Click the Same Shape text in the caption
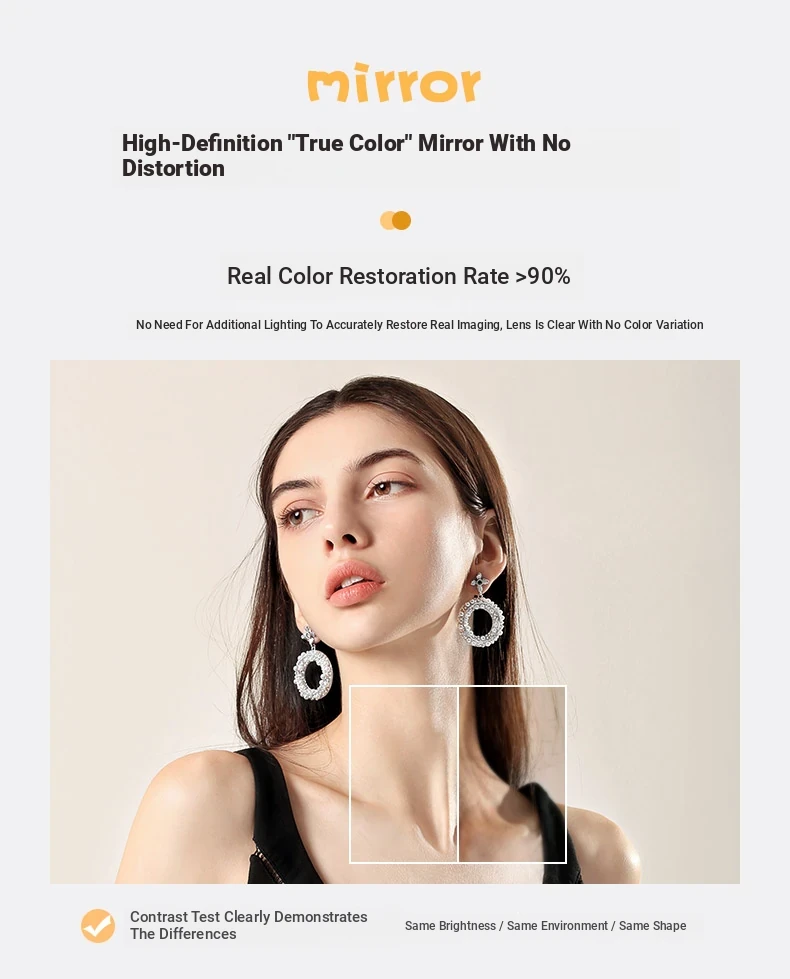Screen dimensions: 790x979 click(653, 925)
